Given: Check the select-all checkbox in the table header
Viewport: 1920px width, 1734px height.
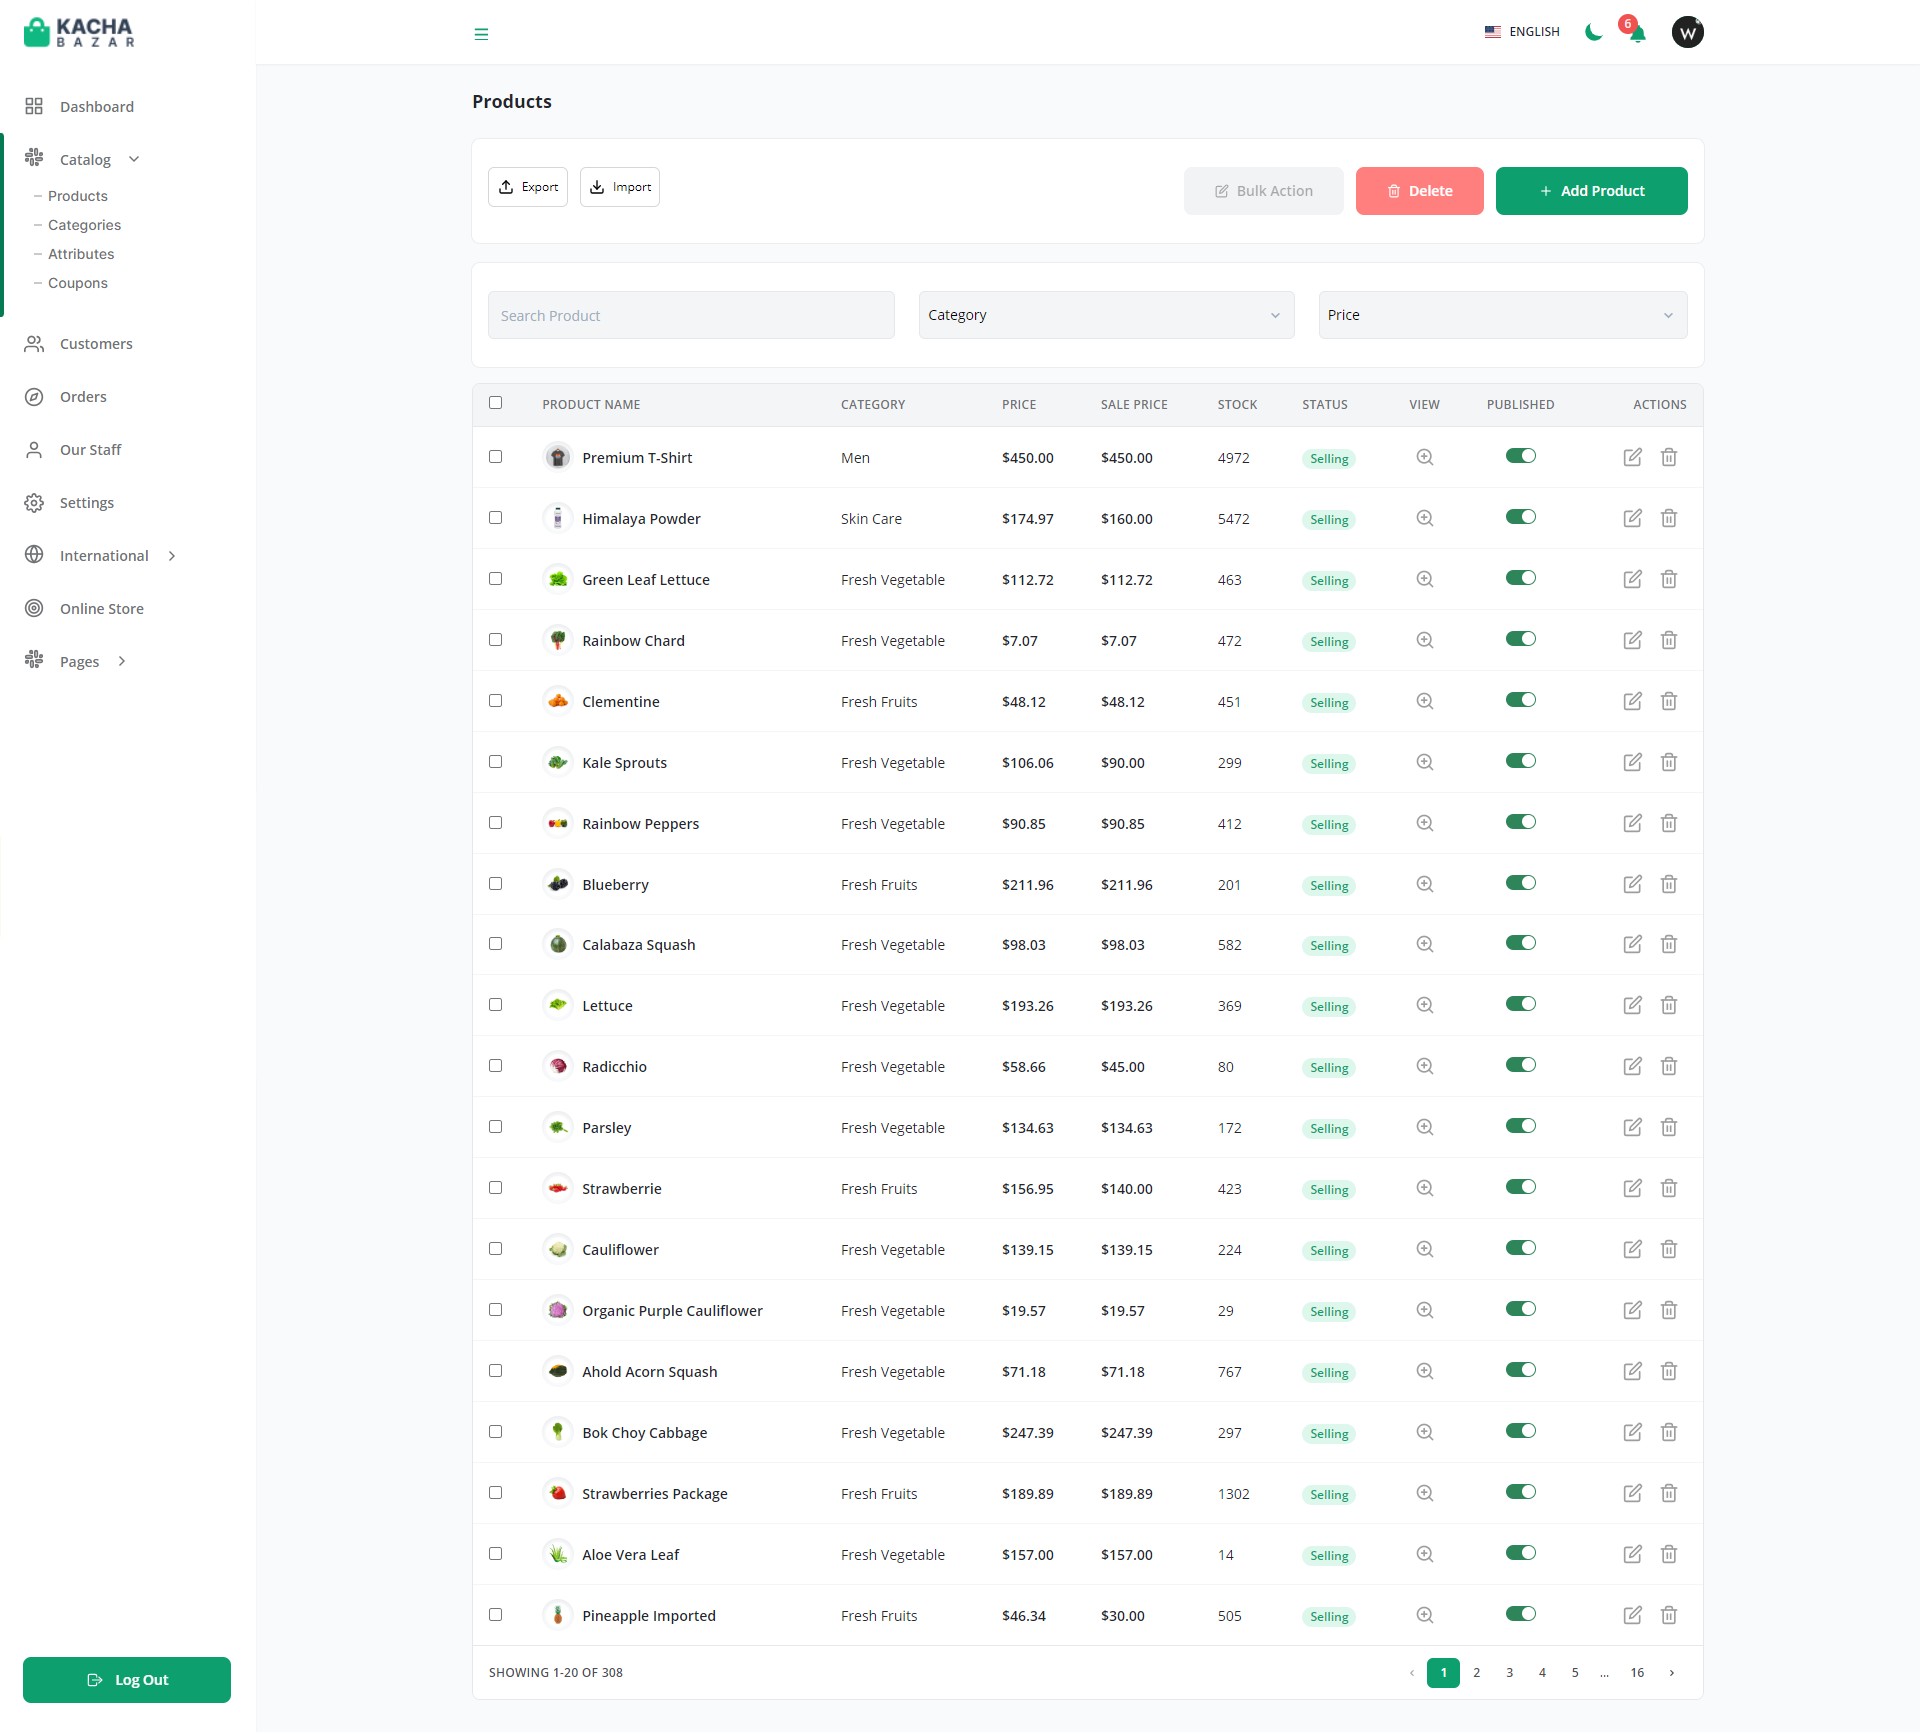Looking at the screenshot, I should pyautogui.click(x=496, y=401).
